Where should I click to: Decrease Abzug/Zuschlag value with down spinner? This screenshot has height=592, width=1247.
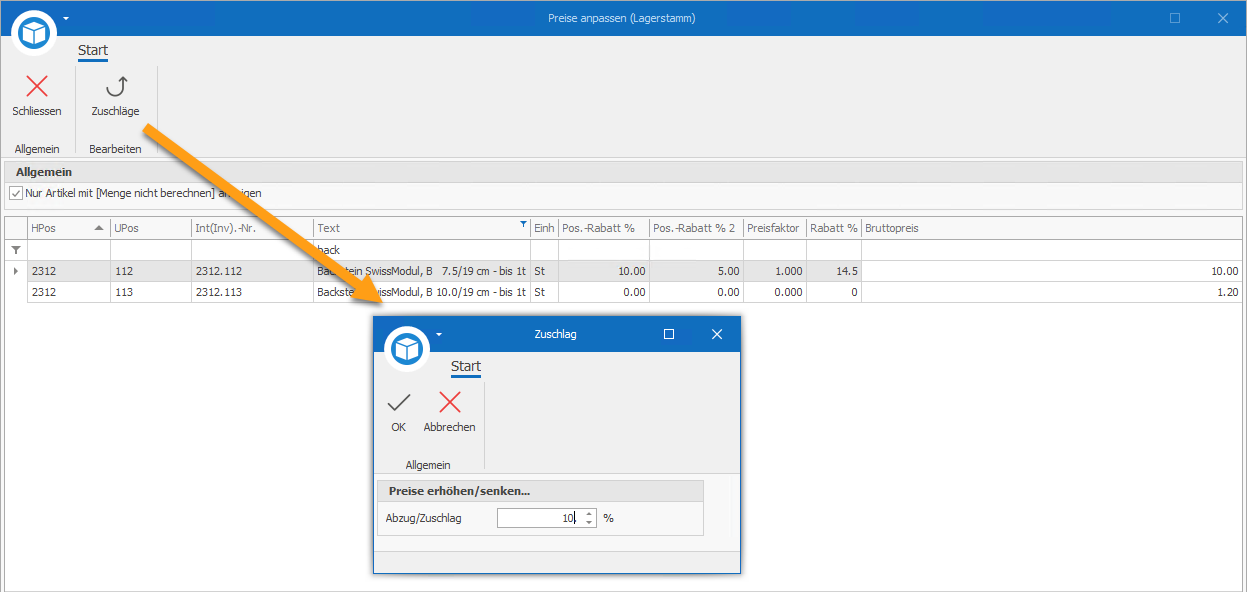[589, 522]
